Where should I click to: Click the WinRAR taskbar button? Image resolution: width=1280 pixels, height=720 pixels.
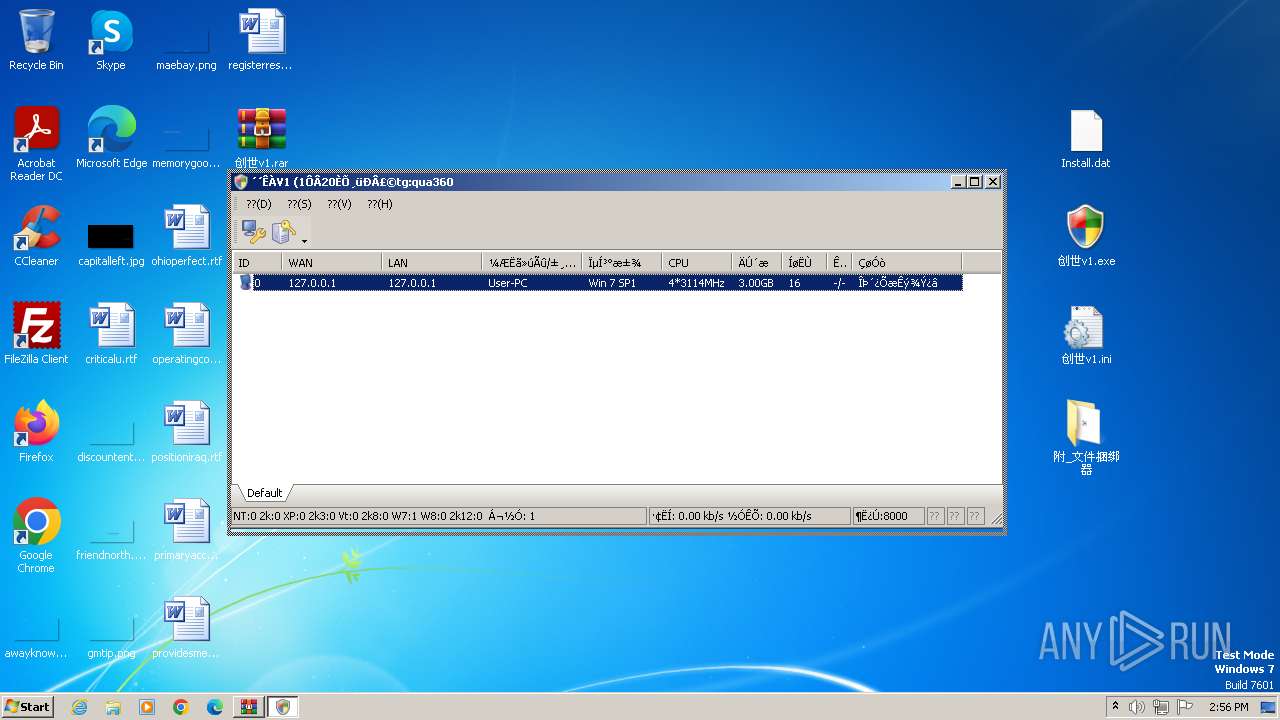pyautogui.click(x=249, y=707)
